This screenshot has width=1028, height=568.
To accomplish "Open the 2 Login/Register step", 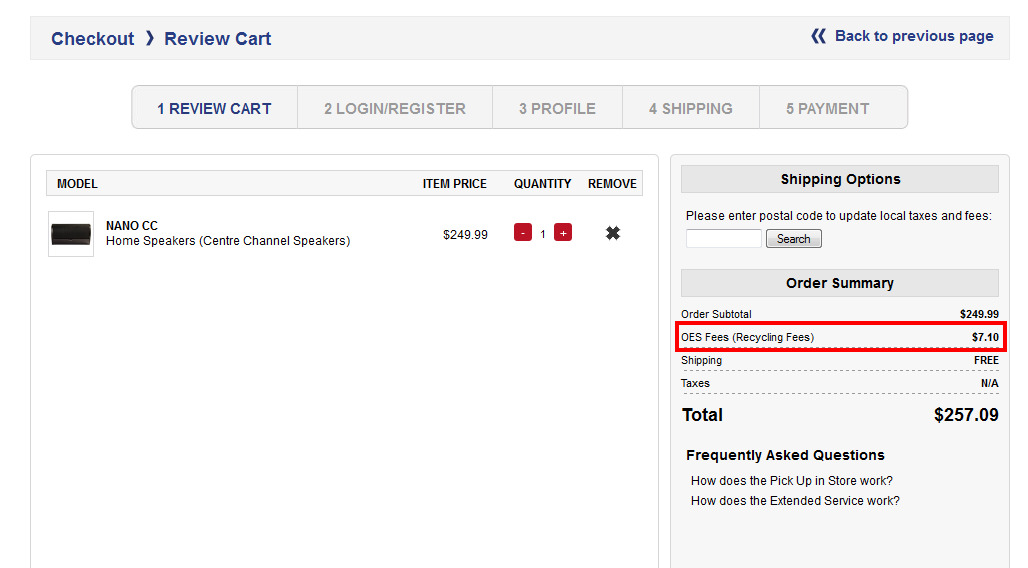I will coord(395,108).
